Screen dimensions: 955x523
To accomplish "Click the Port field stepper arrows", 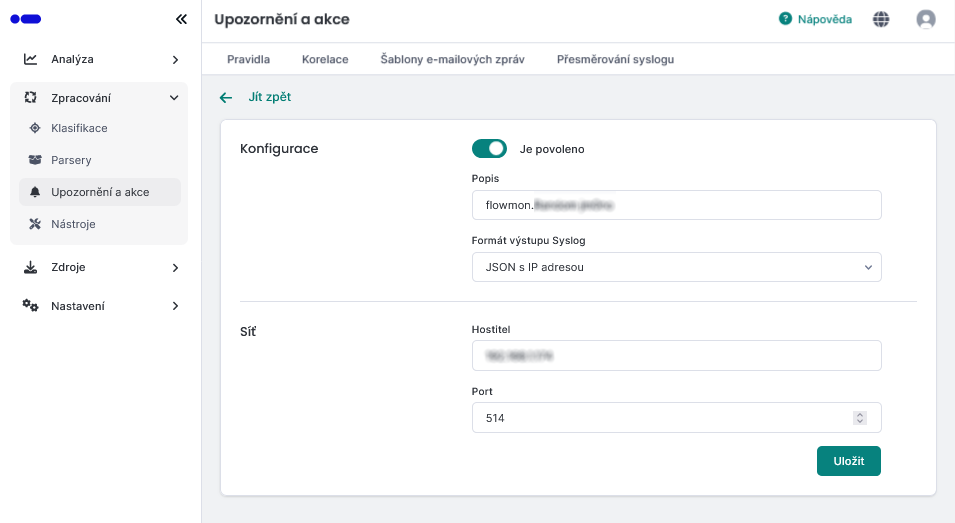I will (x=860, y=418).
